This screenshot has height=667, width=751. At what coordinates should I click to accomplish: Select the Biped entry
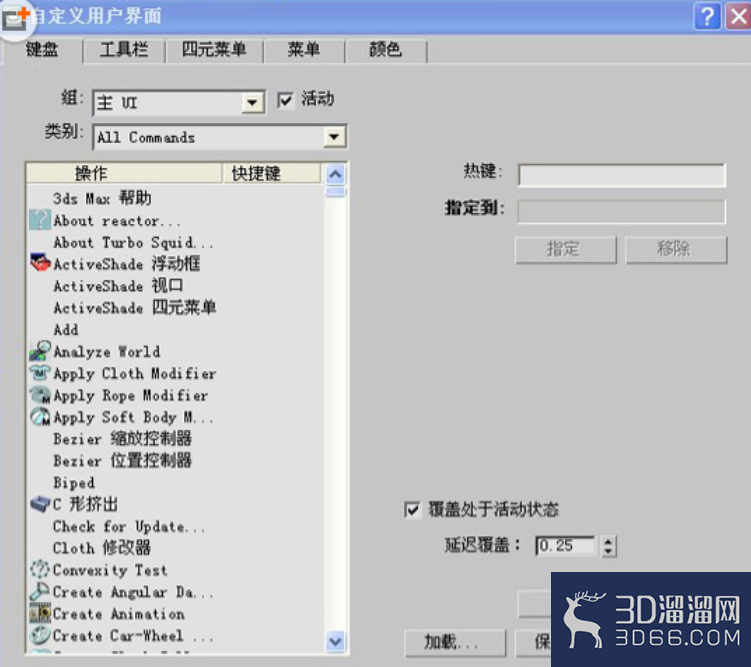(x=74, y=483)
